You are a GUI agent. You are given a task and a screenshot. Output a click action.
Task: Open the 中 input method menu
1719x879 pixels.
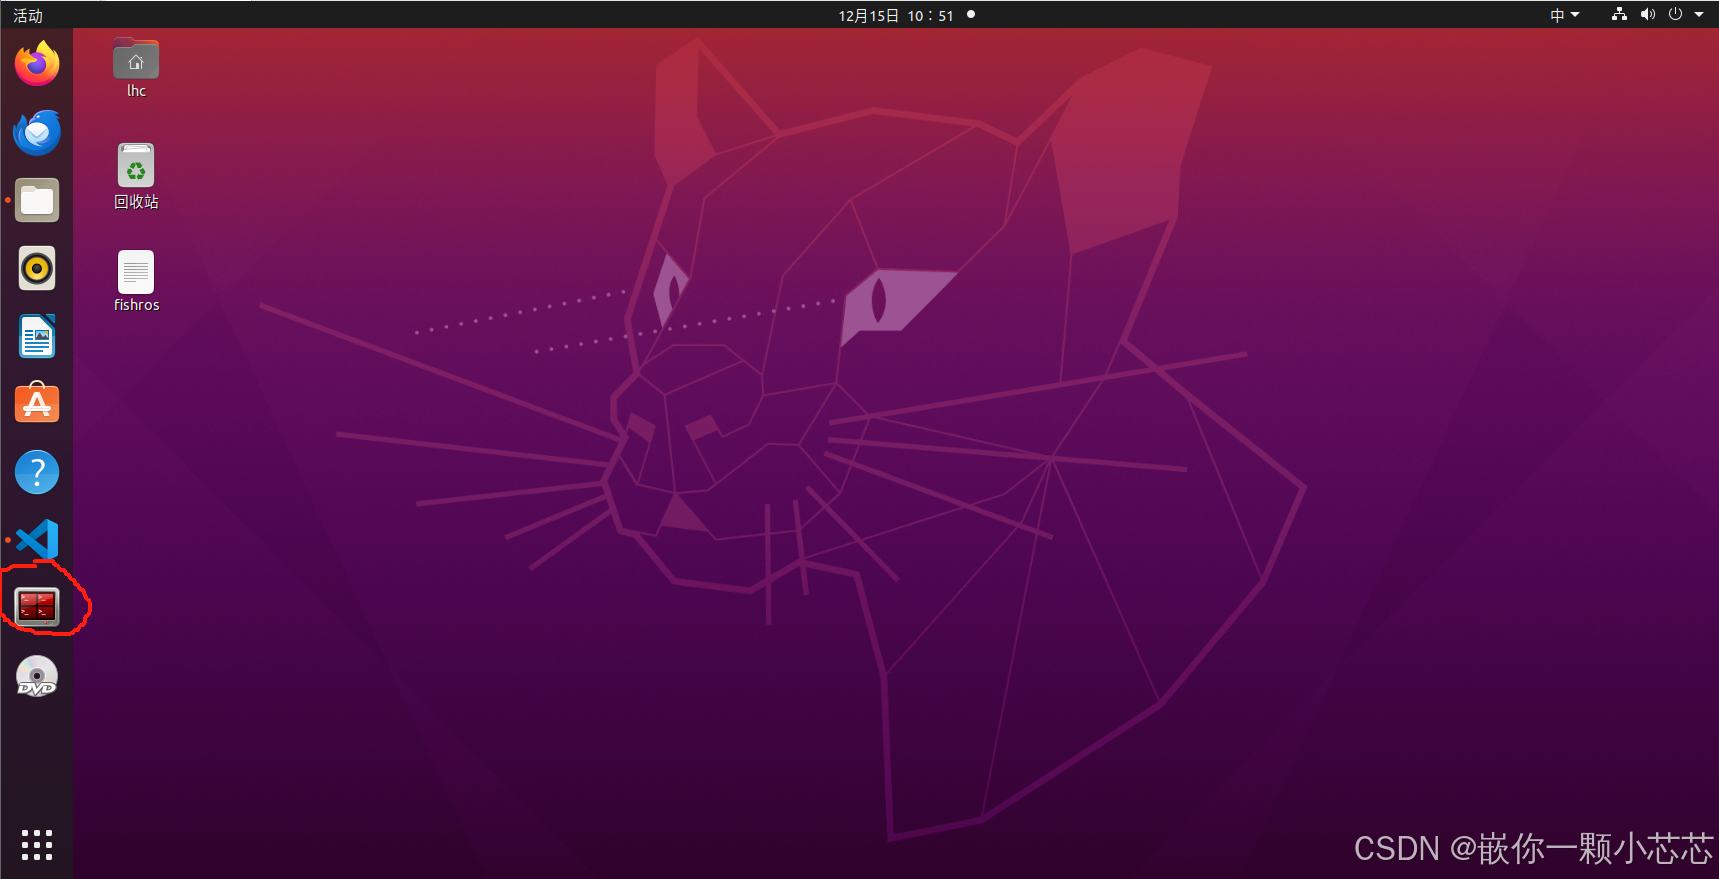pos(1564,15)
